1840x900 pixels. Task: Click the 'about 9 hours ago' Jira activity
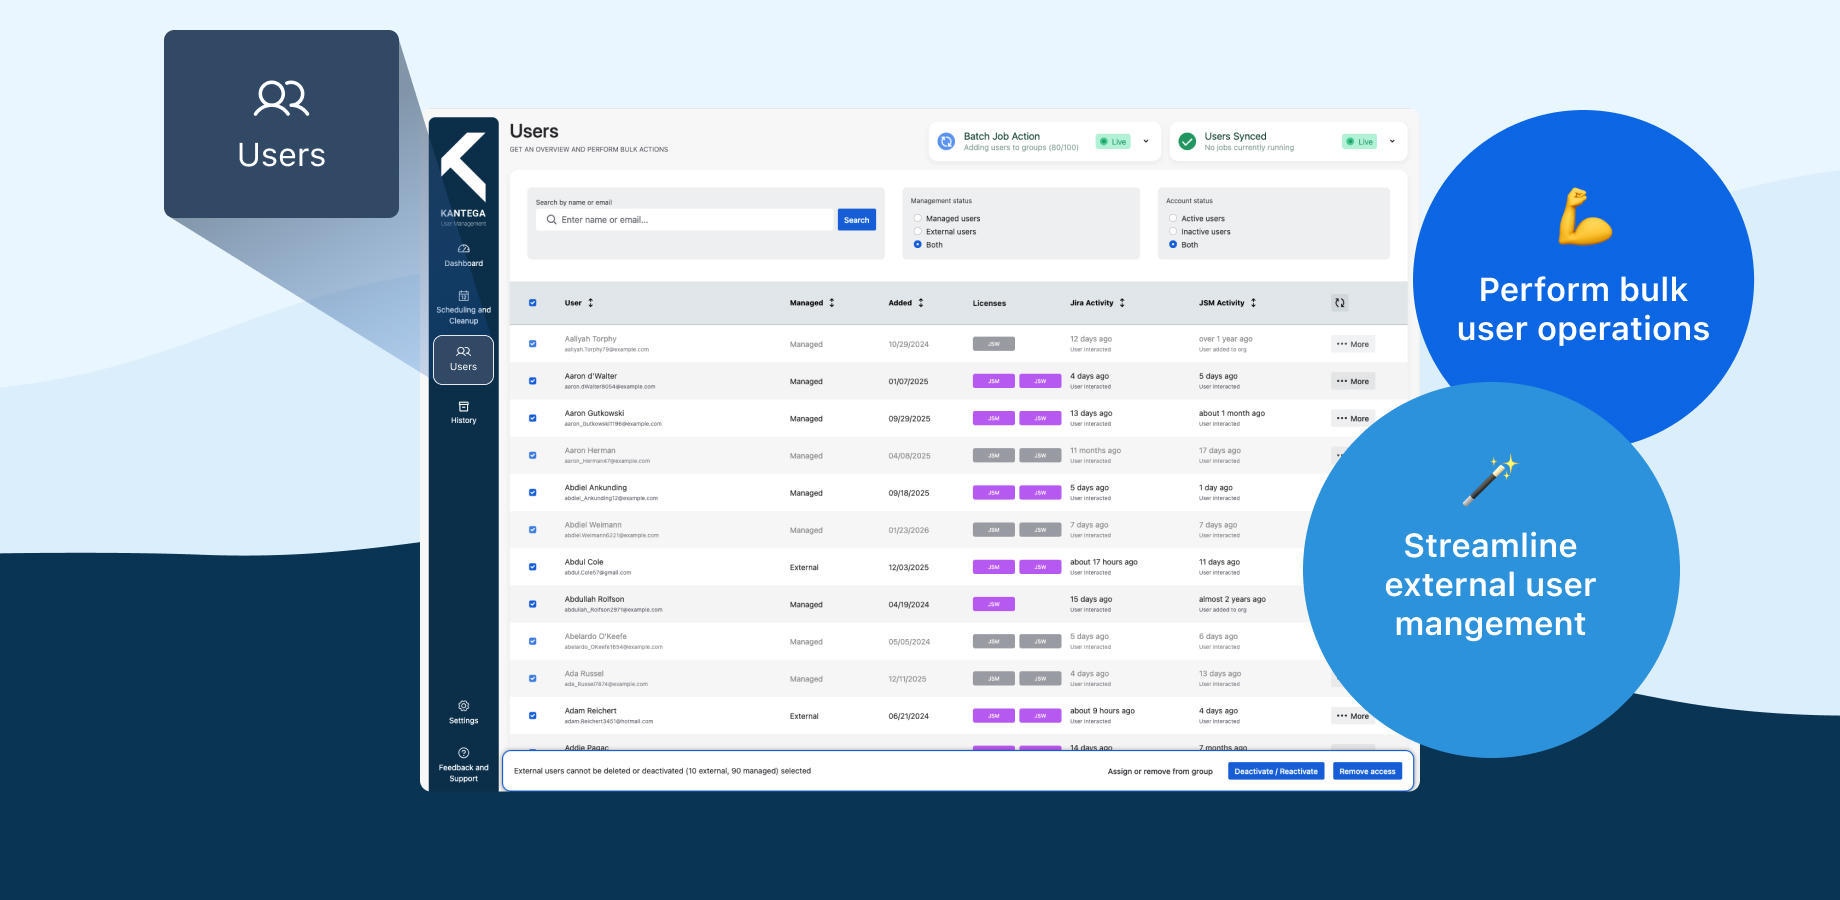1102,711
